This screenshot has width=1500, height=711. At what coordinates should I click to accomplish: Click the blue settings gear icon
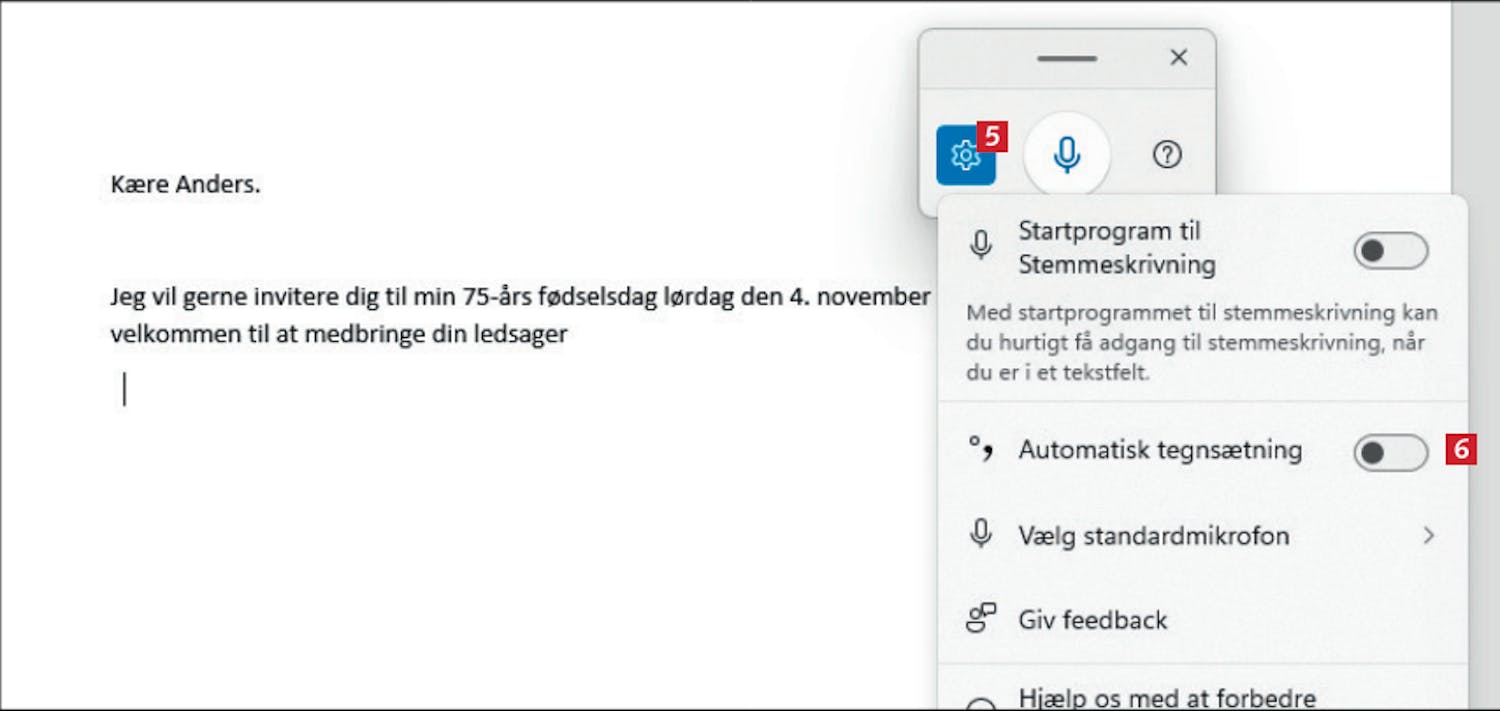coord(966,155)
